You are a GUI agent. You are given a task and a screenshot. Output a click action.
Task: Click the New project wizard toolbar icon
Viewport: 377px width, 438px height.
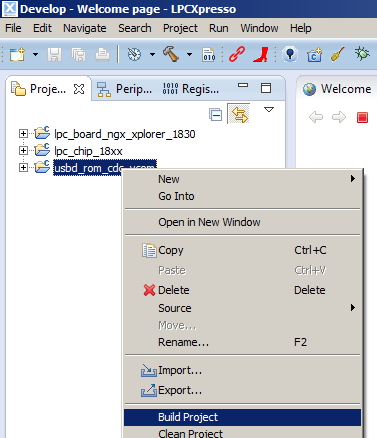point(17,54)
